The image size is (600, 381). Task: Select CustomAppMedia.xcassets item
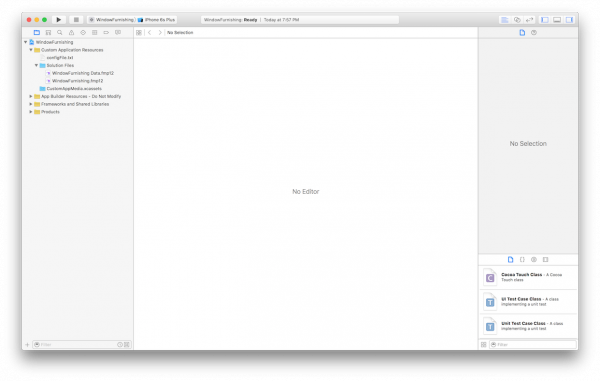[74, 88]
